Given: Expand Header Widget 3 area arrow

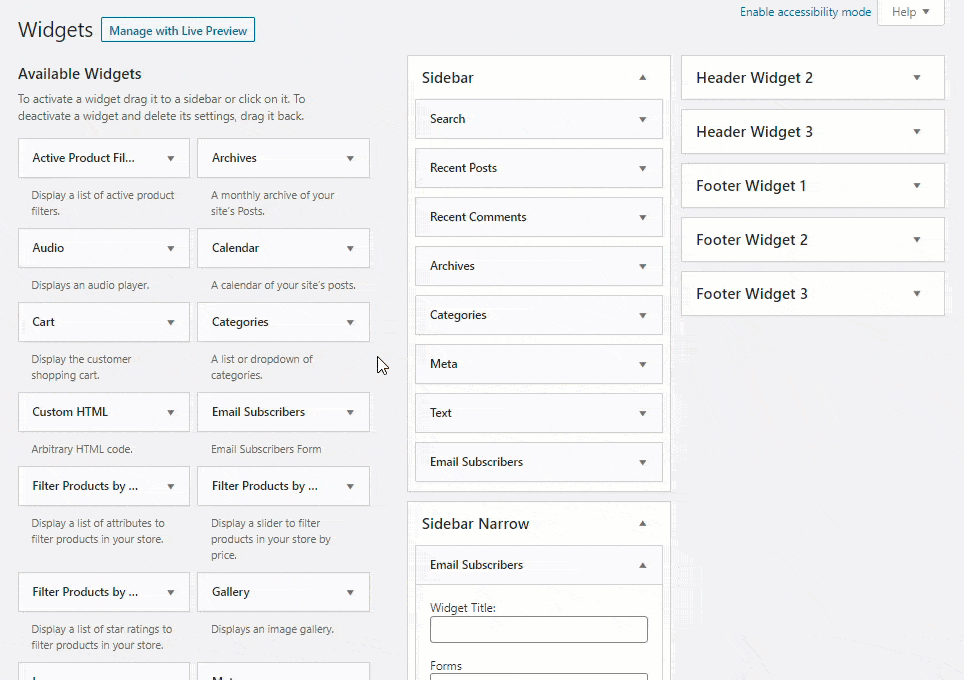Looking at the screenshot, I should point(917,132).
